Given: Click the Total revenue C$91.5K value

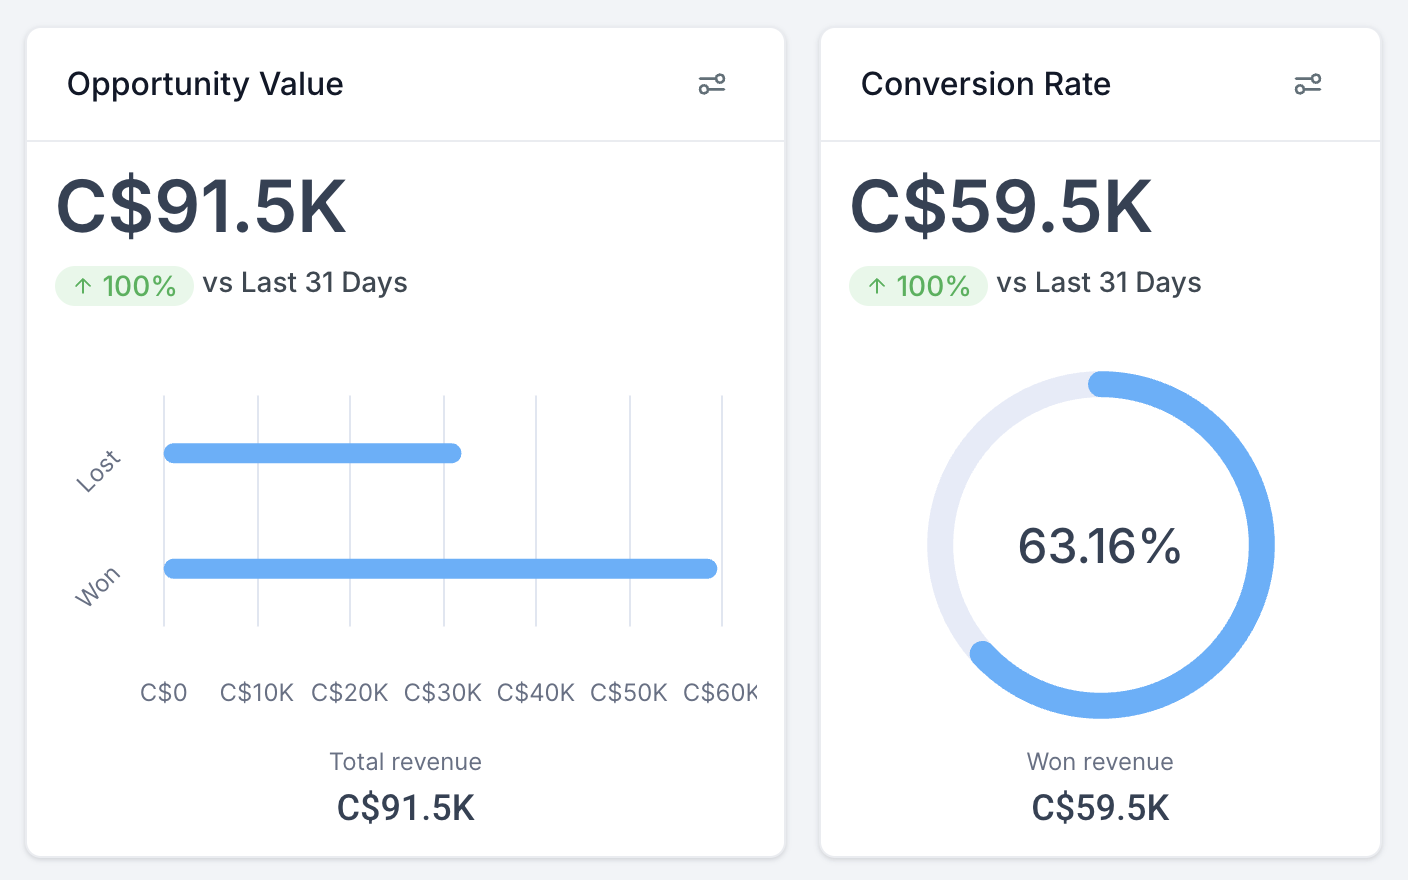Looking at the screenshot, I should click(x=405, y=808).
